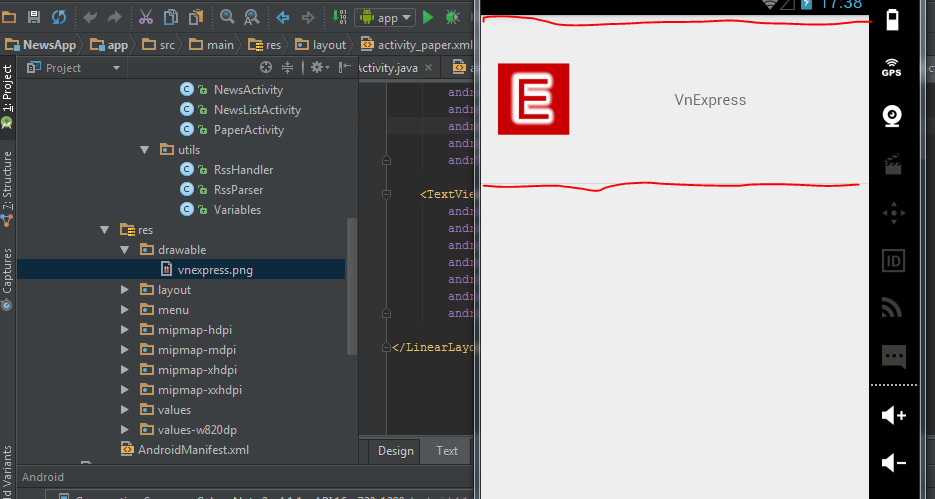
Task: Click the Cut scissors icon
Action: (x=145, y=17)
